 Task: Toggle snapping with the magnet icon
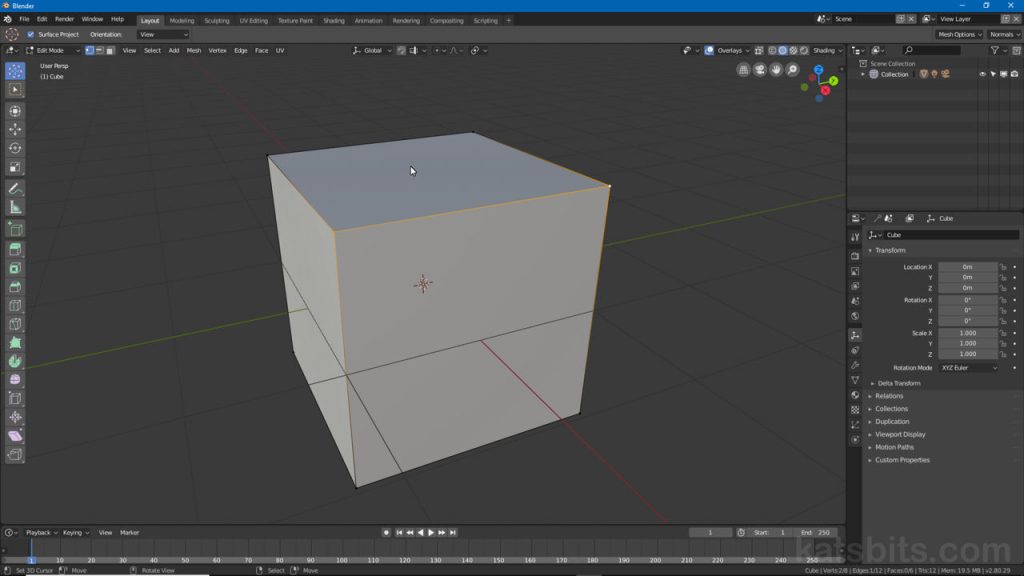click(401, 50)
